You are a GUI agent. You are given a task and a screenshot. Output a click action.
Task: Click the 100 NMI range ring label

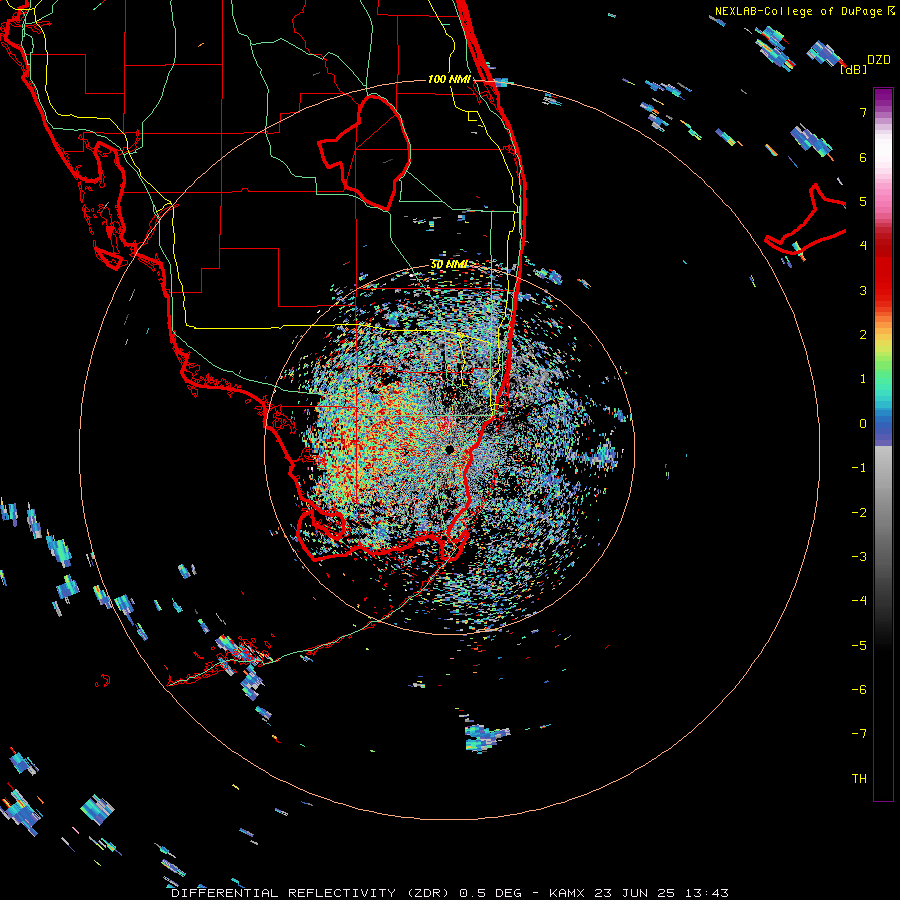click(449, 79)
